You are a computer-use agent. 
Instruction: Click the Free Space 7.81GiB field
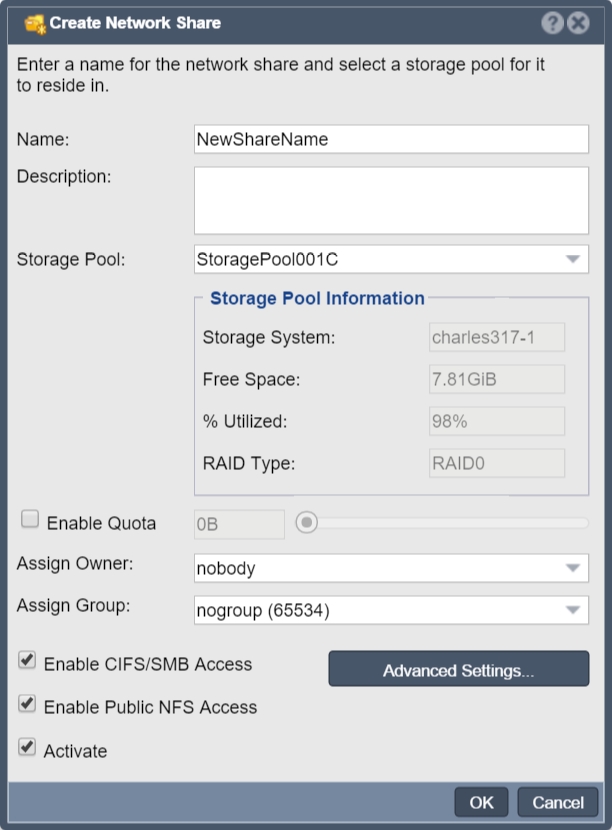coord(497,379)
